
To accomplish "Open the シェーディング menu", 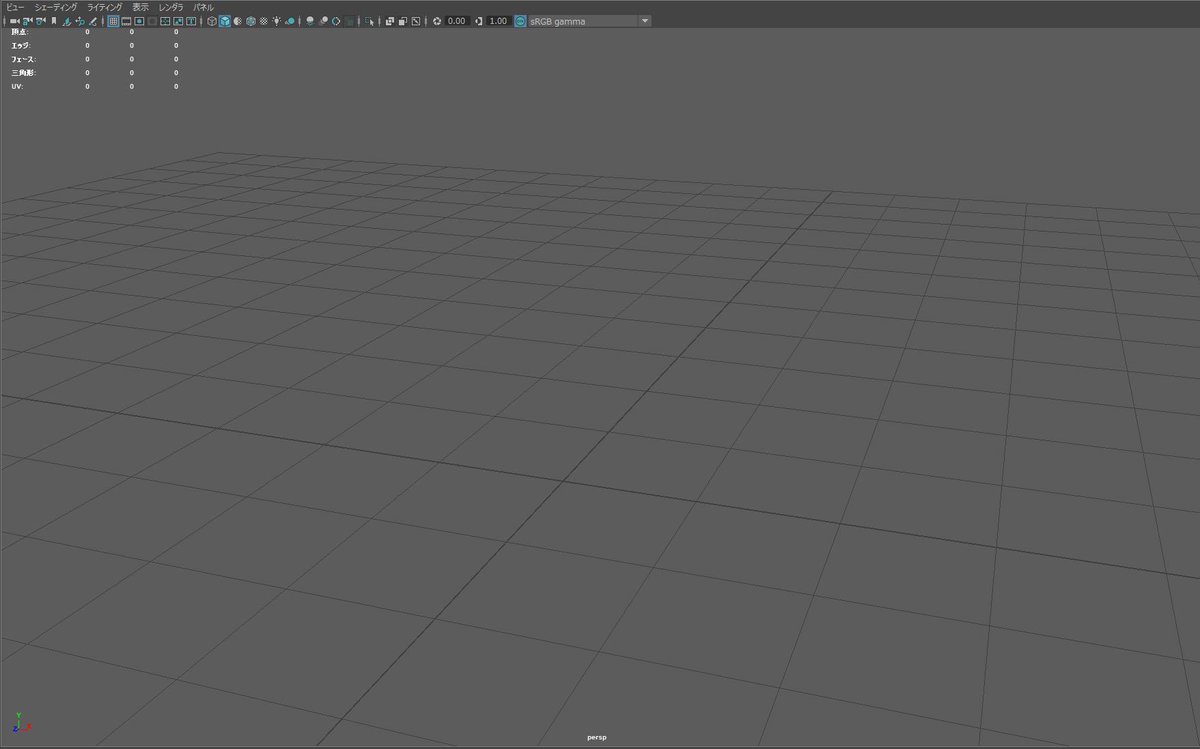I will [x=55, y=7].
